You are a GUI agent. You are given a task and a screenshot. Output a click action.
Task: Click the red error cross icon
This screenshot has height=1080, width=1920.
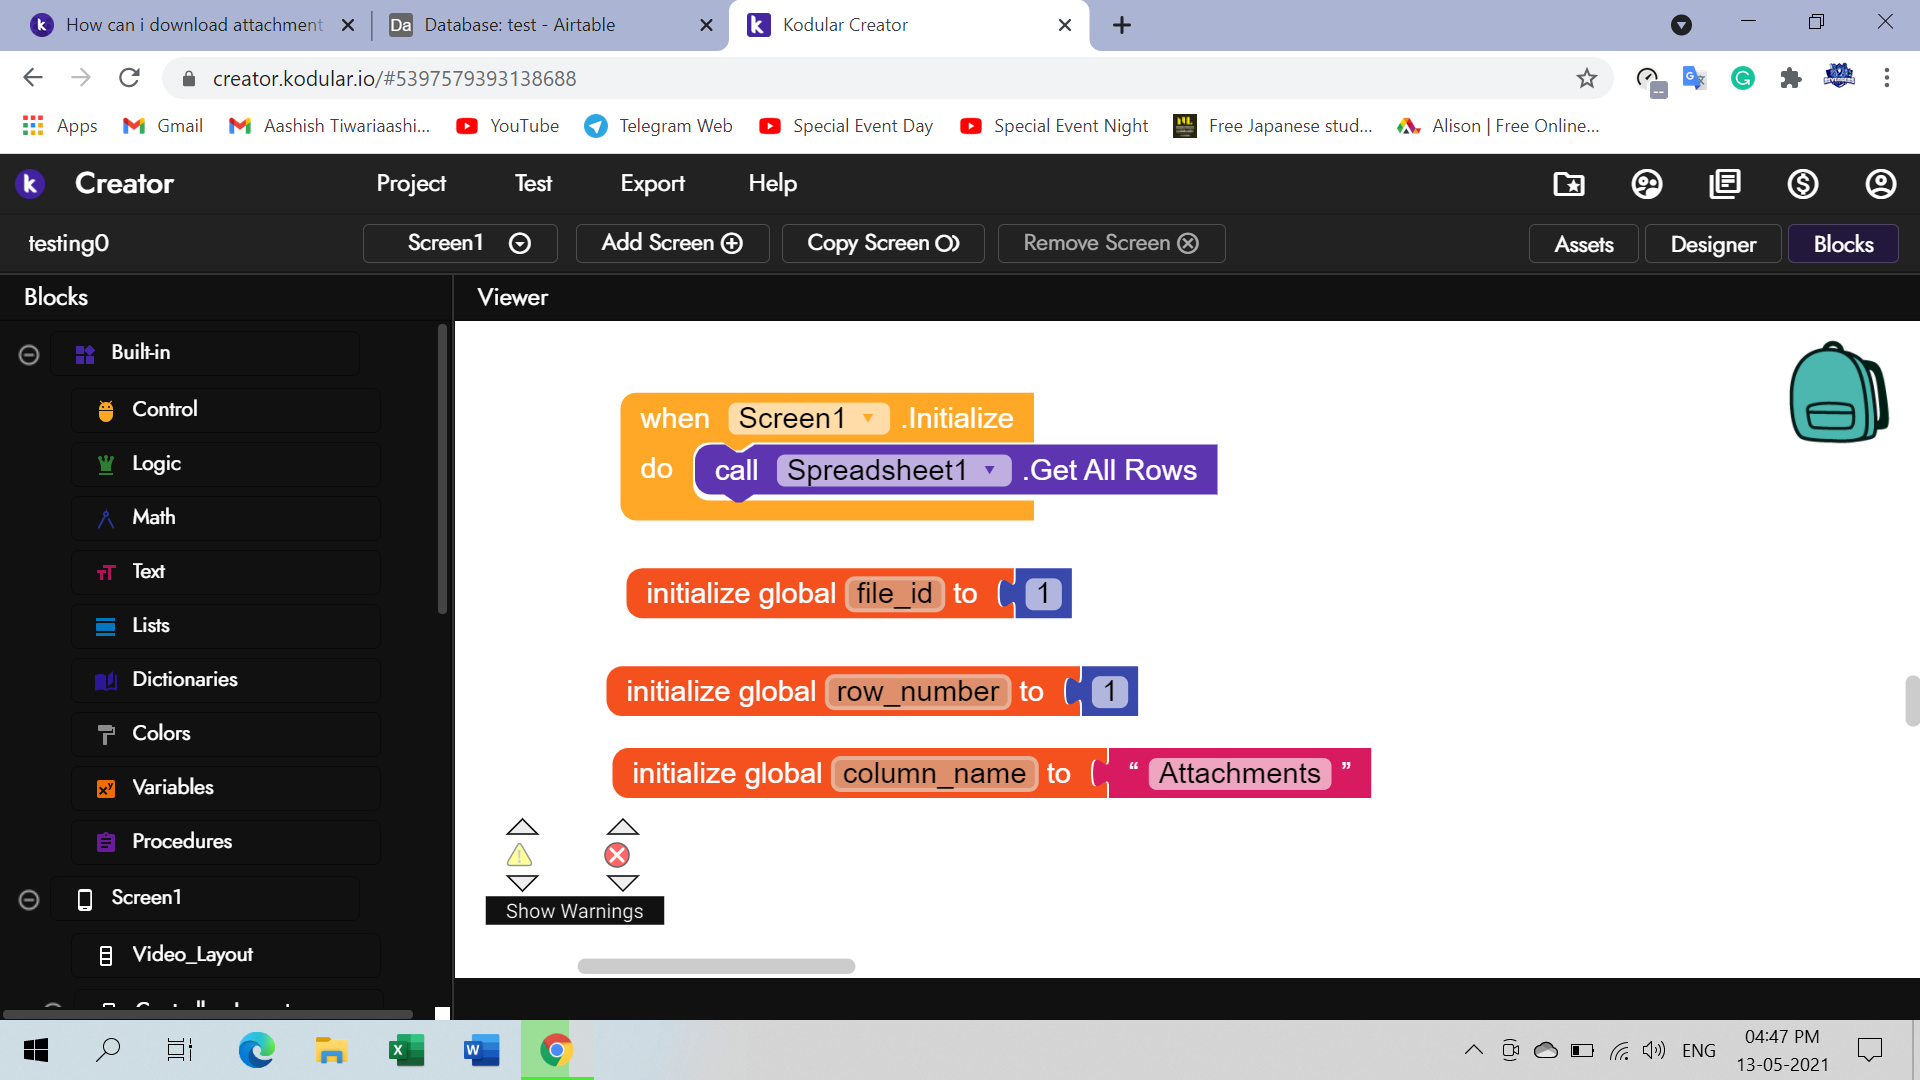(617, 855)
